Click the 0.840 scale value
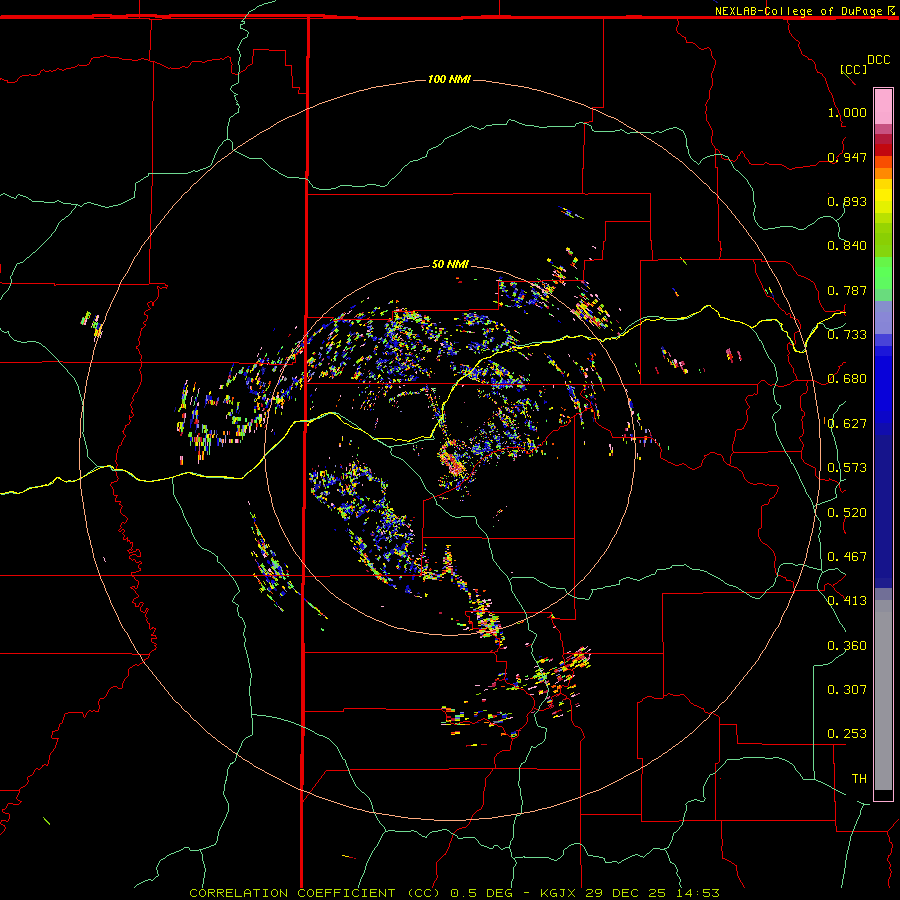Viewport: 900px width, 900px height. point(847,246)
